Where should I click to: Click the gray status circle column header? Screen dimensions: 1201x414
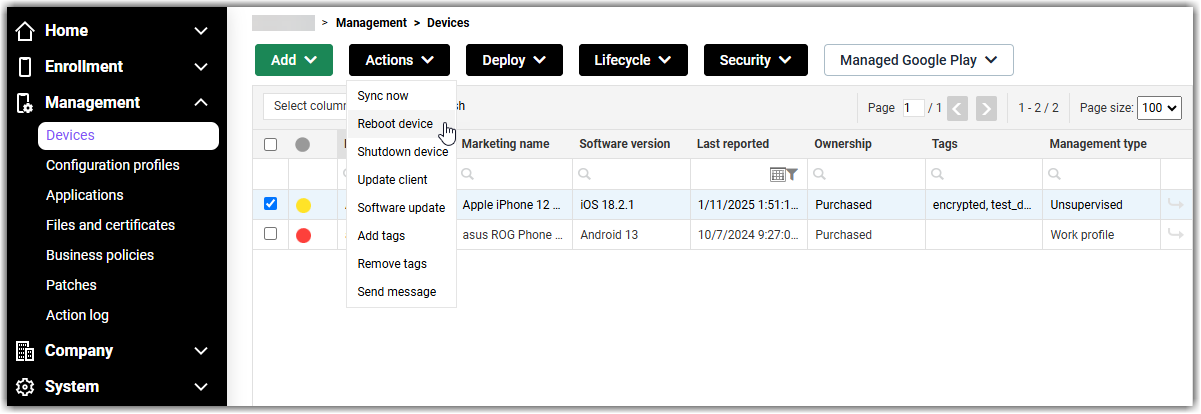303,145
